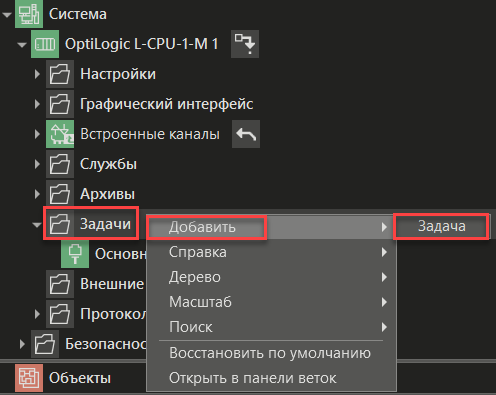Click the green task icon beside Основн
Viewport: 496px width, 395px height.
tap(75, 254)
